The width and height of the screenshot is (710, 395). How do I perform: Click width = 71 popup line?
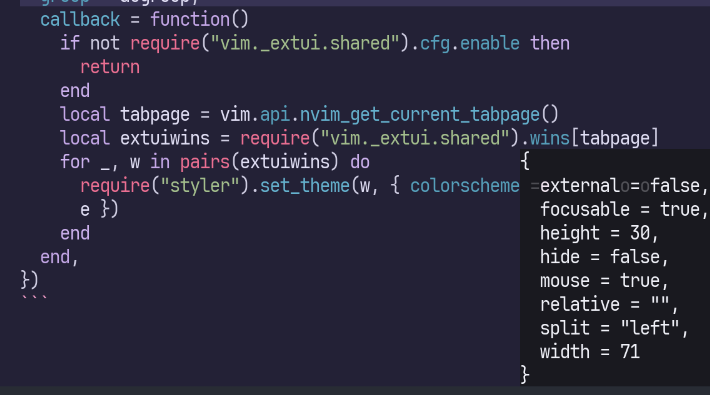[590, 352]
